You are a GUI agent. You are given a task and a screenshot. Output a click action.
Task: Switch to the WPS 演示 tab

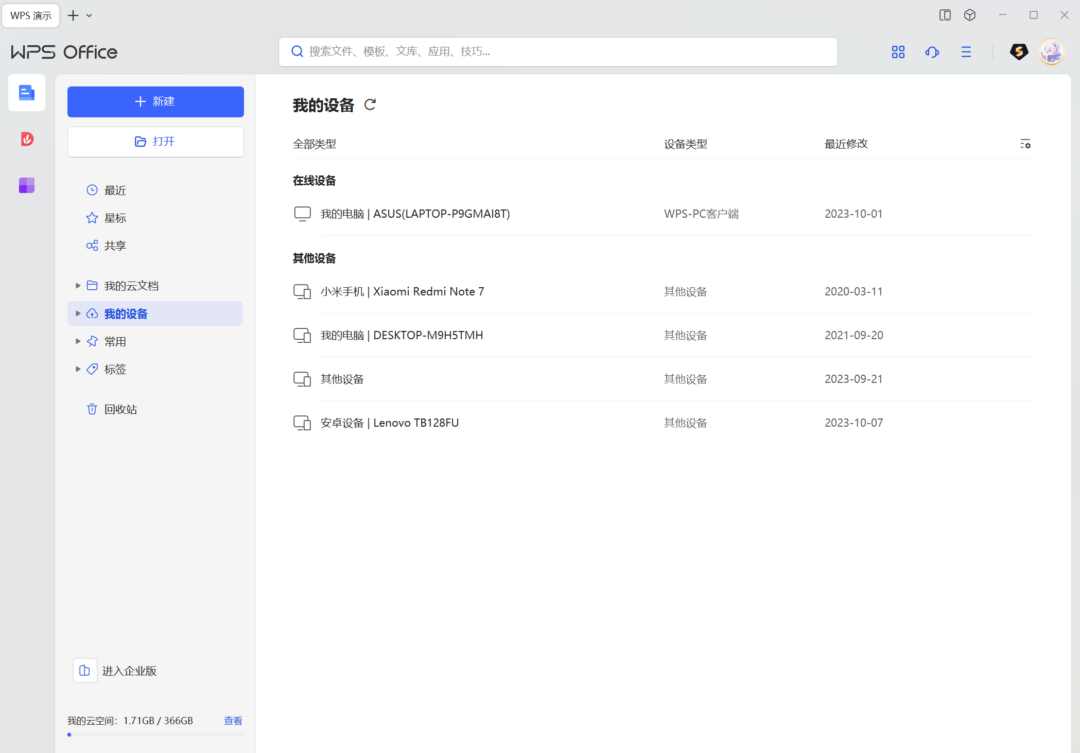(x=31, y=15)
